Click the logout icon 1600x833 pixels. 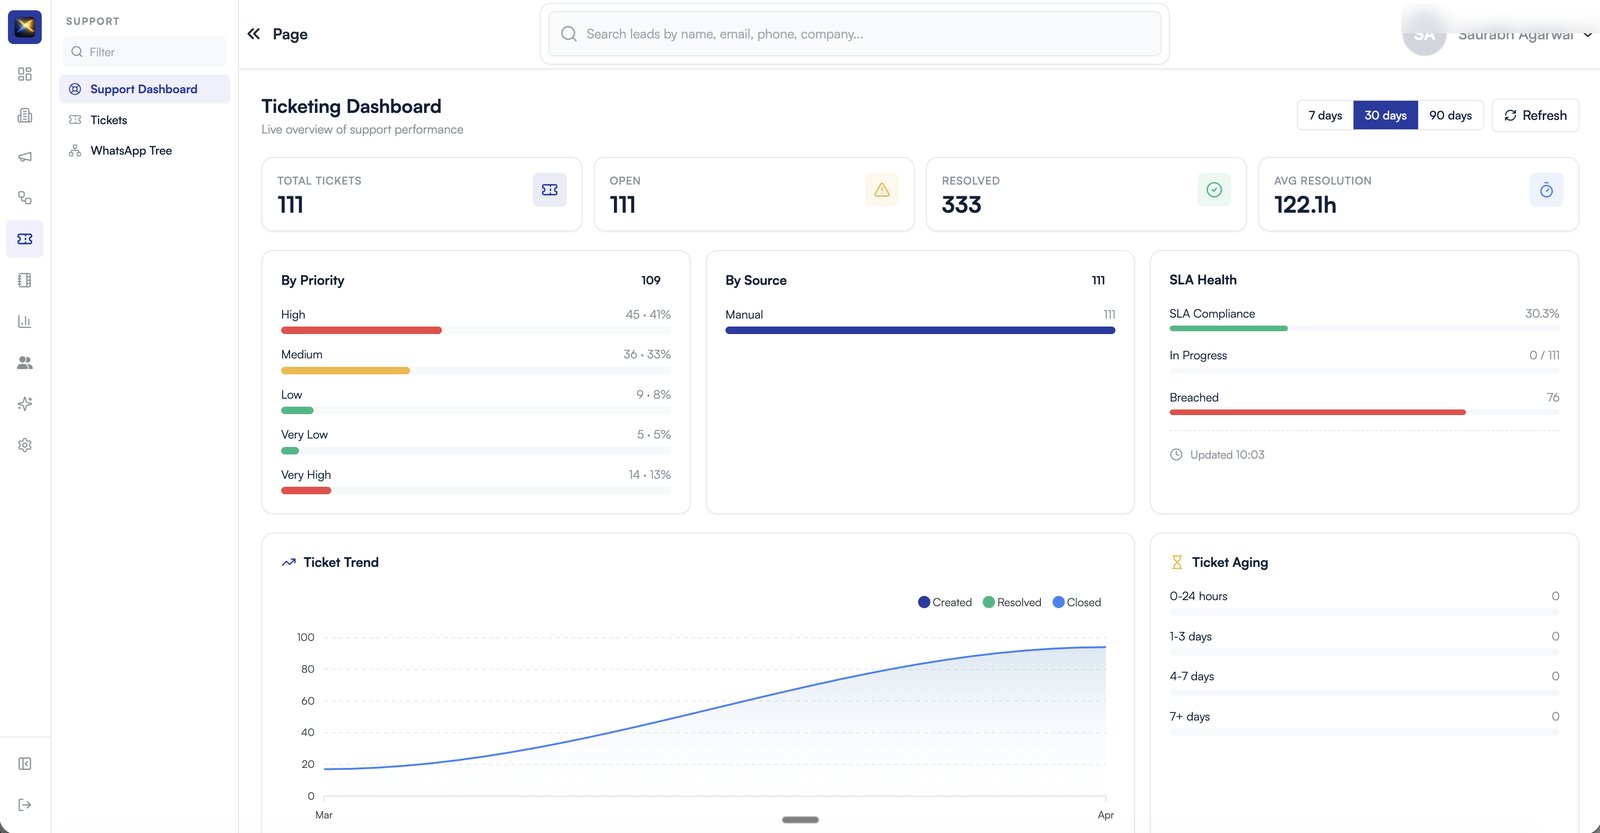tap(25, 805)
